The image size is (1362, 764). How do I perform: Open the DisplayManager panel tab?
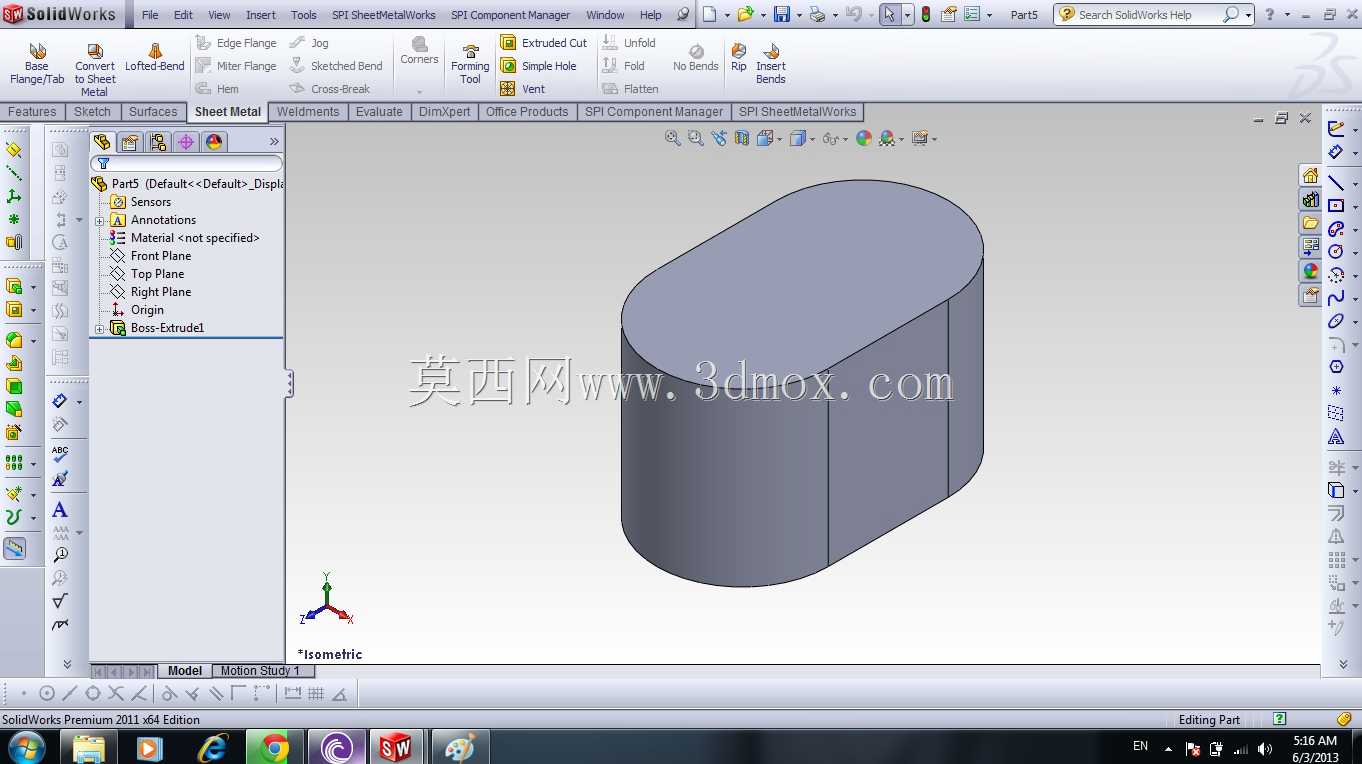click(214, 142)
